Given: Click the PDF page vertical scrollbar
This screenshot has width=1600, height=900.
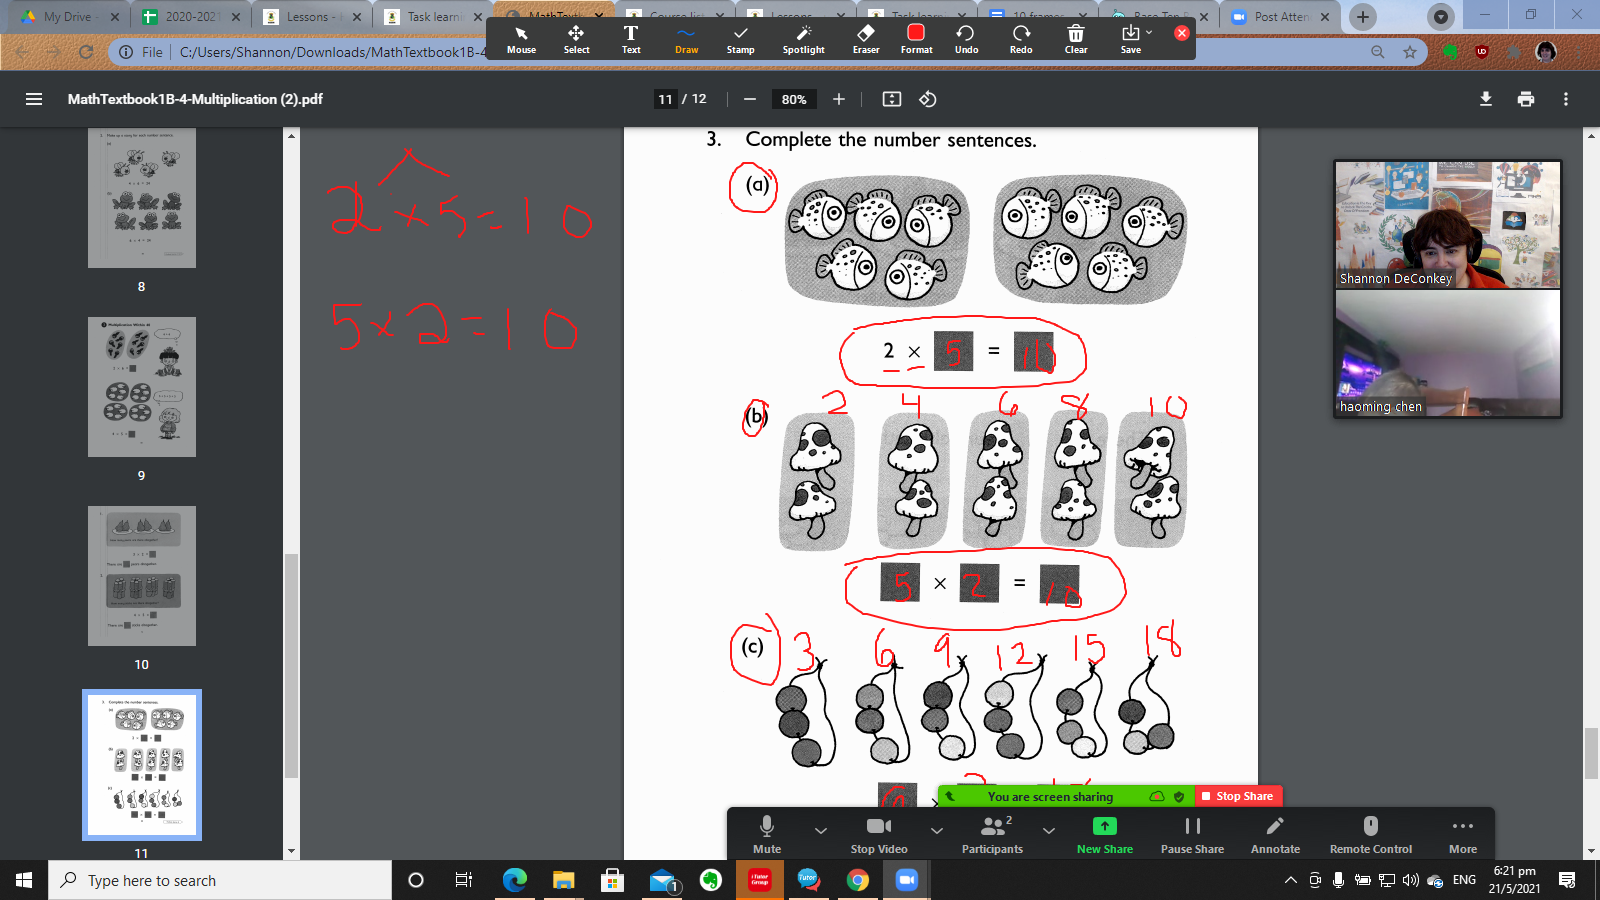Looking at the screenshot, I should 1592,754.
